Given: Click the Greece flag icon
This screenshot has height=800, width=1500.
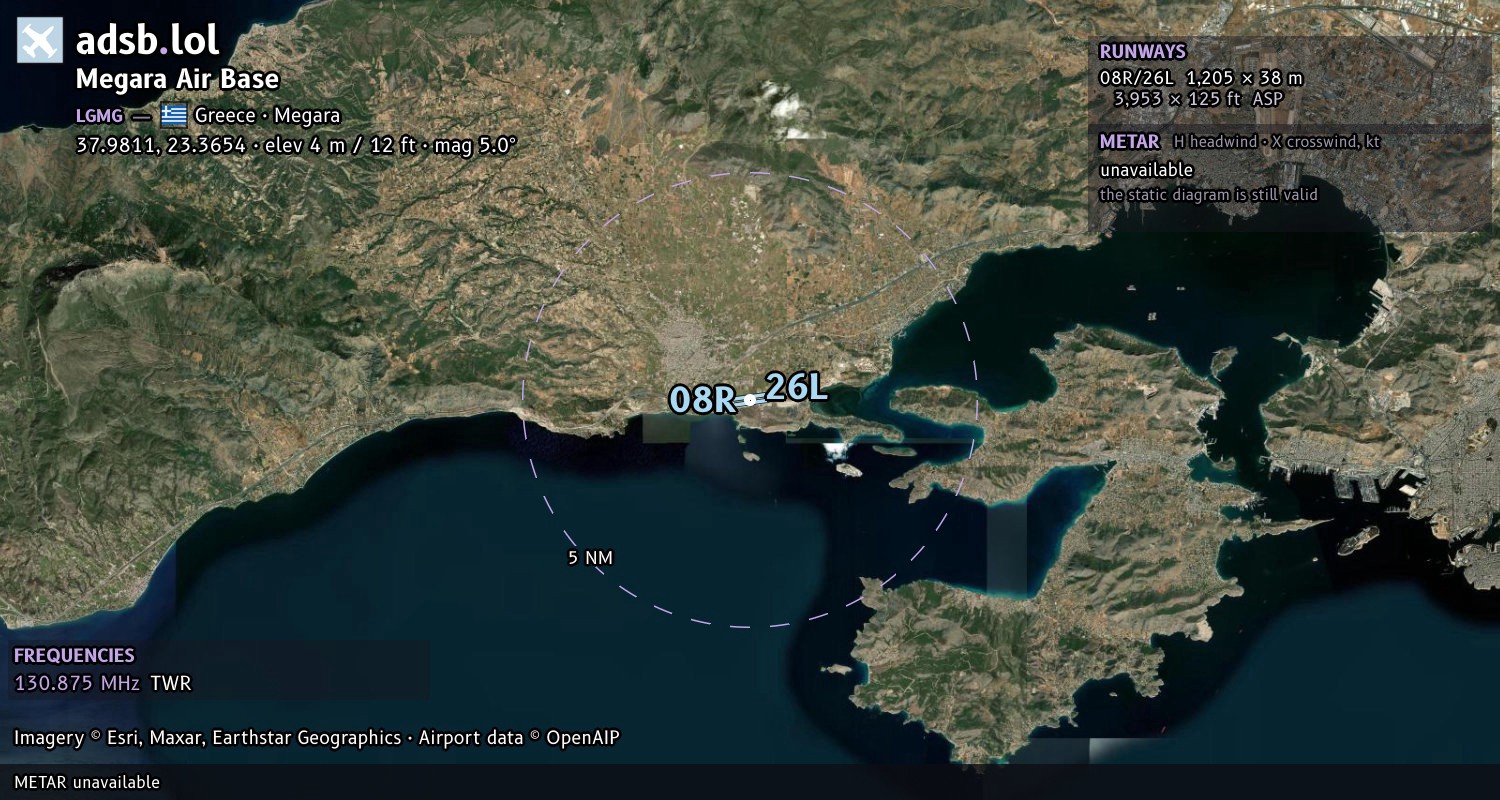Looking at the screenshot, I should pyautogui.click(x=174, y=115).
